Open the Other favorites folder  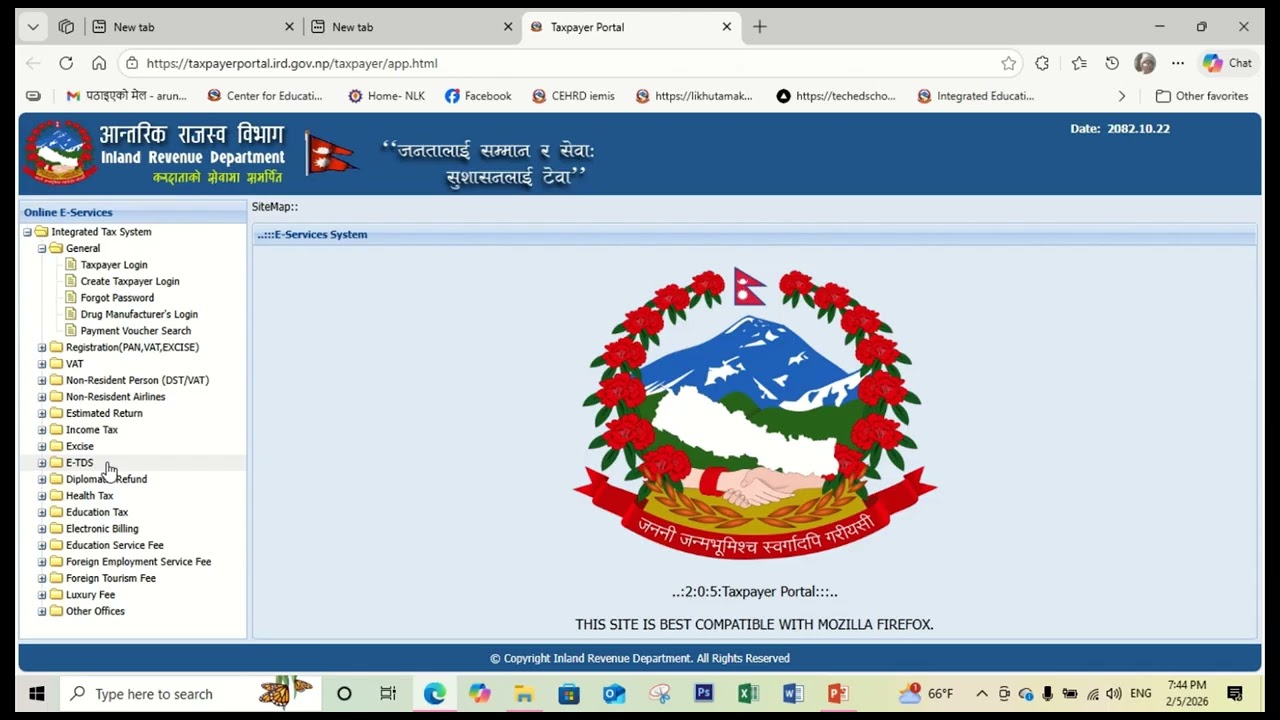(1202, 96)
